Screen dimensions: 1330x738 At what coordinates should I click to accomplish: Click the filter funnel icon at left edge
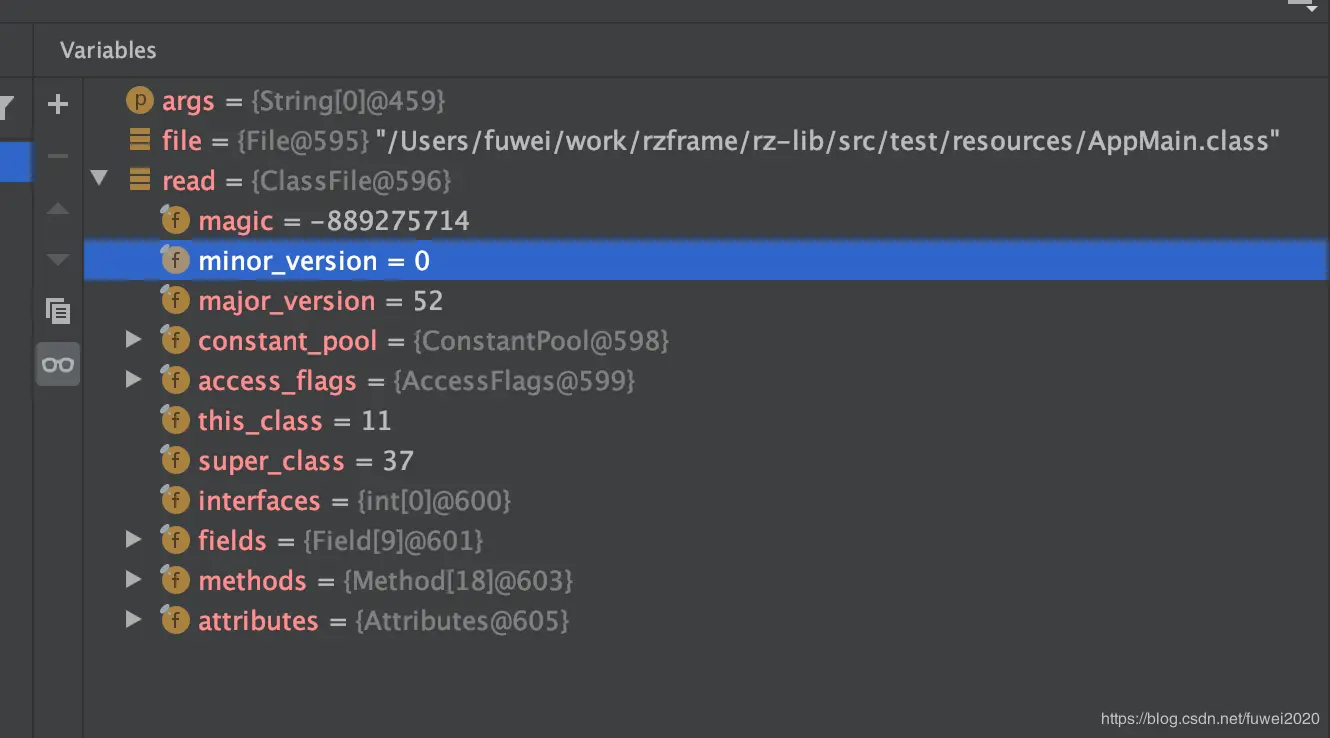pyautogui.click(x=6, y=106)
